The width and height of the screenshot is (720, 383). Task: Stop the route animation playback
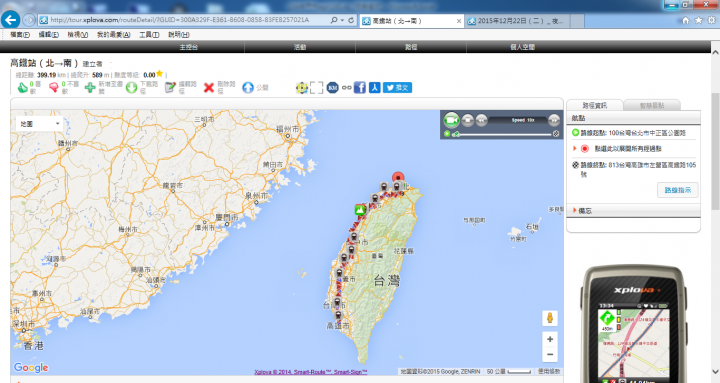[x=467, y=120]
